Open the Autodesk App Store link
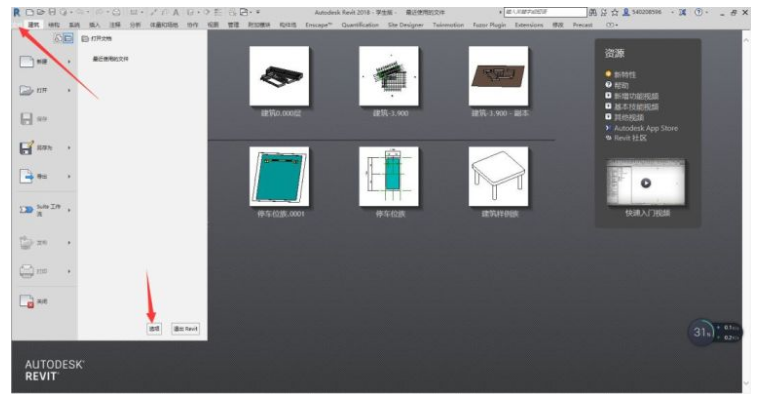Screen dimensions: 764x400 646,128
